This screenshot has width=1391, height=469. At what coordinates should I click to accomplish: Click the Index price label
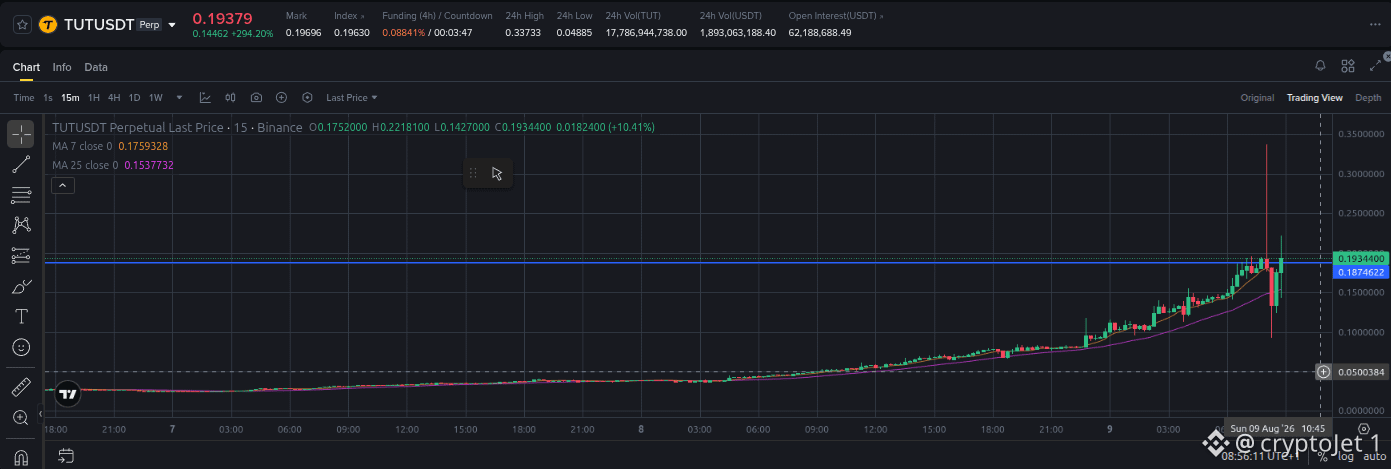[349, 16]
